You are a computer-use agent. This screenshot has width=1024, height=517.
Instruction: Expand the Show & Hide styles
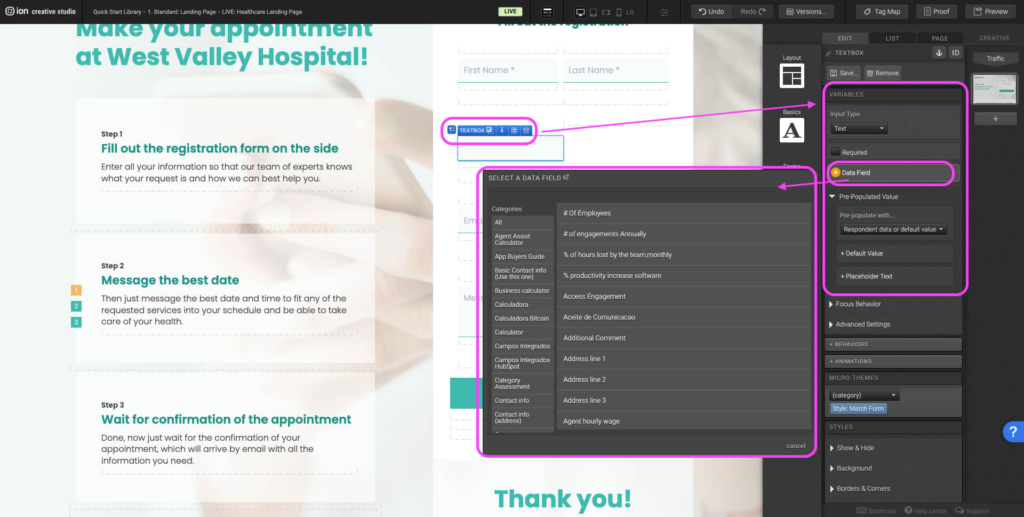tap(852, 448)
